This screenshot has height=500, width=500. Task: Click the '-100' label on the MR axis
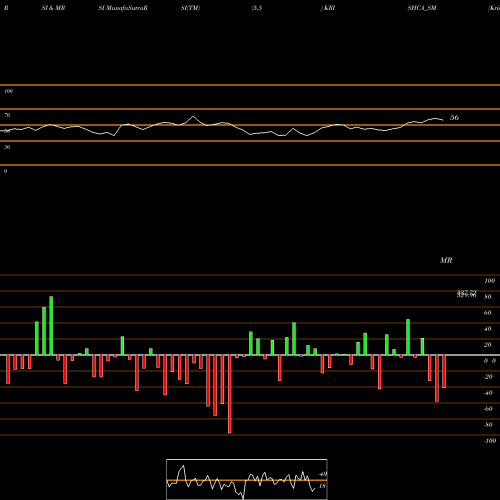[x=490, y=441]
